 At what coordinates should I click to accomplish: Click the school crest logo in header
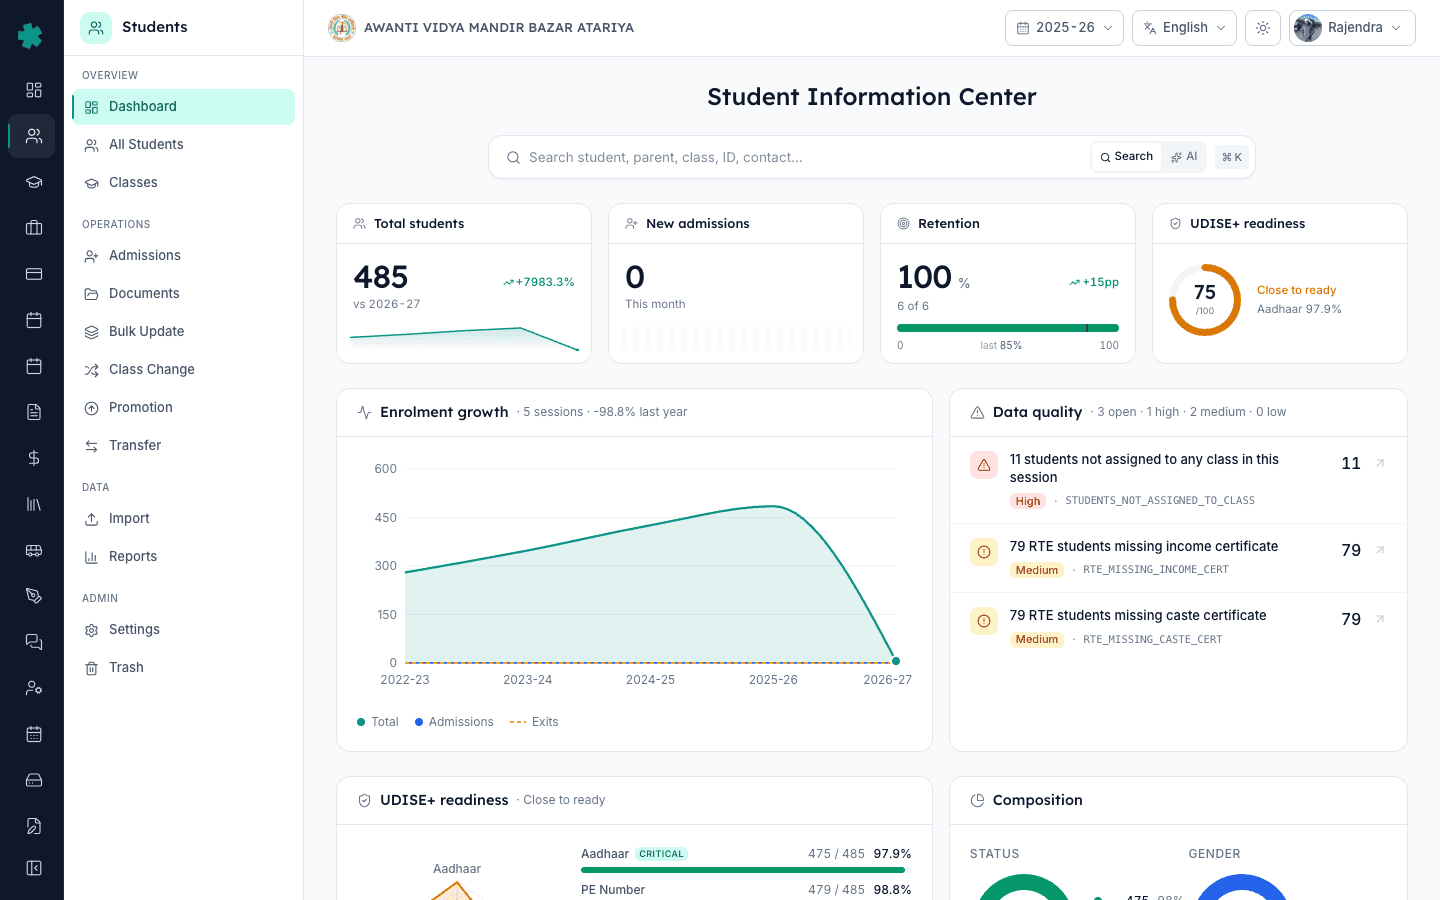(342, 28)
